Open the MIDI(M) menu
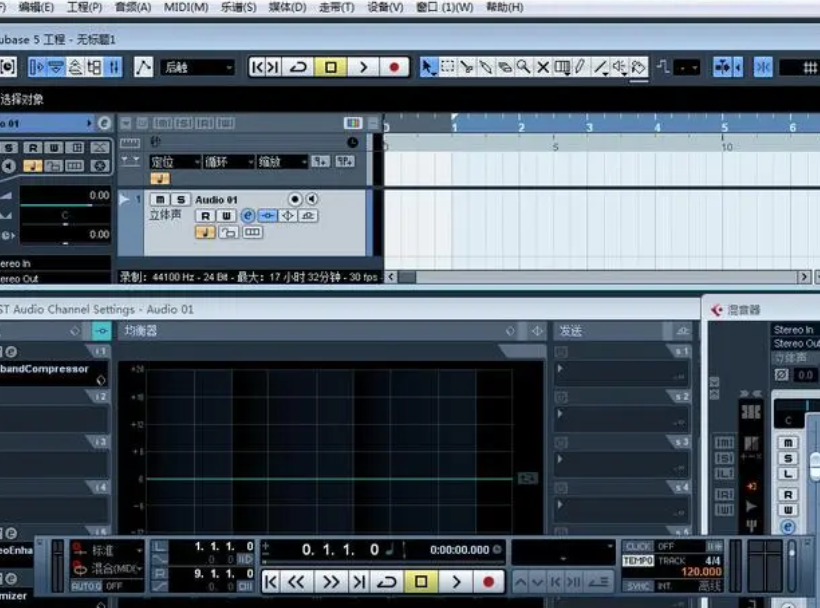 click(186, 7)
